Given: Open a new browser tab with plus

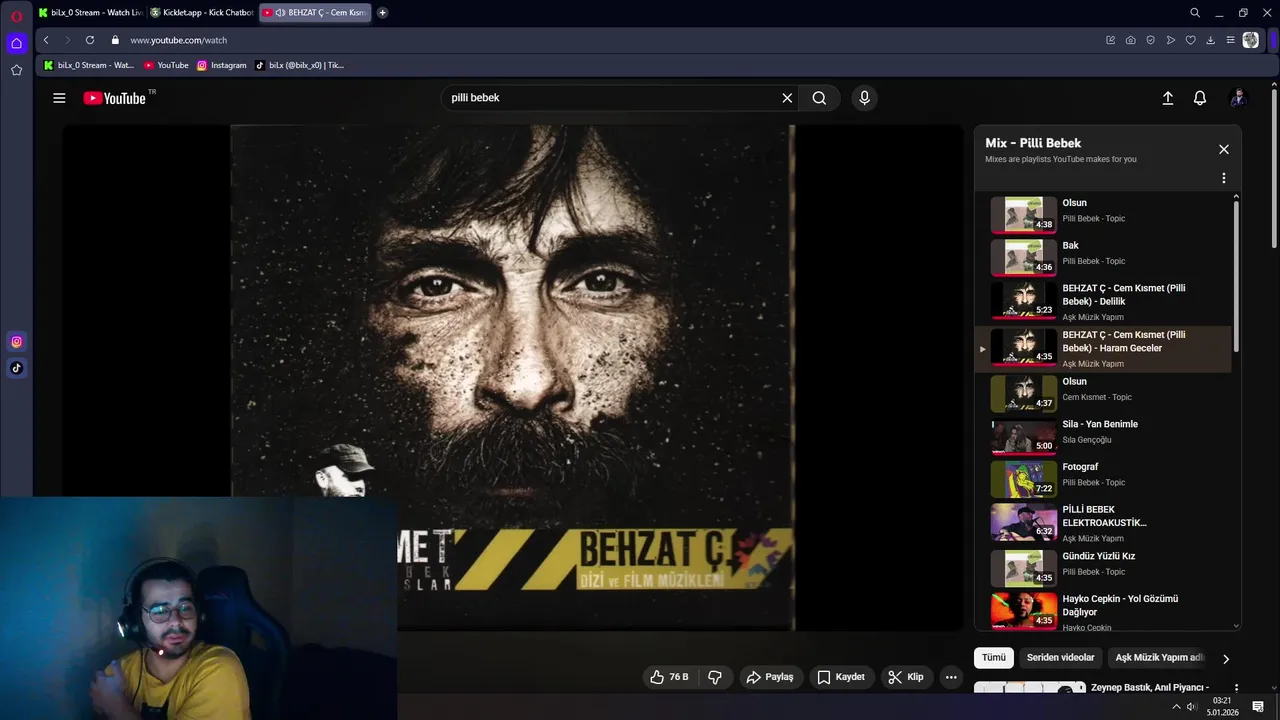Looking at the screenshot, I should click(383, 13).
